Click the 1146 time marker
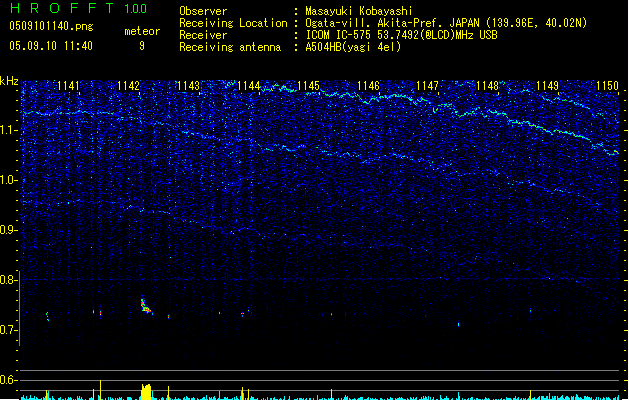 [x=368, y=86]
